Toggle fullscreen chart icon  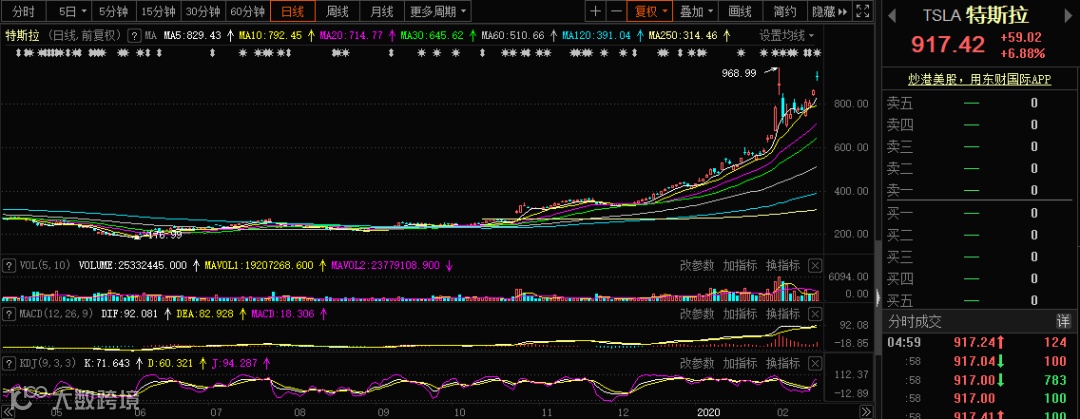pyautogui.click(x=862, y=11)
